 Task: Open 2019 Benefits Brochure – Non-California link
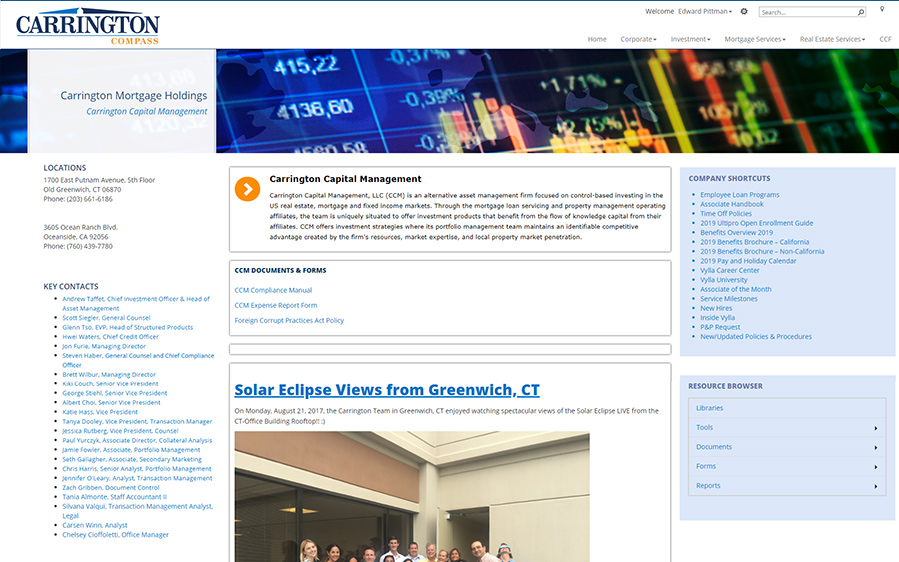point(762,252)
